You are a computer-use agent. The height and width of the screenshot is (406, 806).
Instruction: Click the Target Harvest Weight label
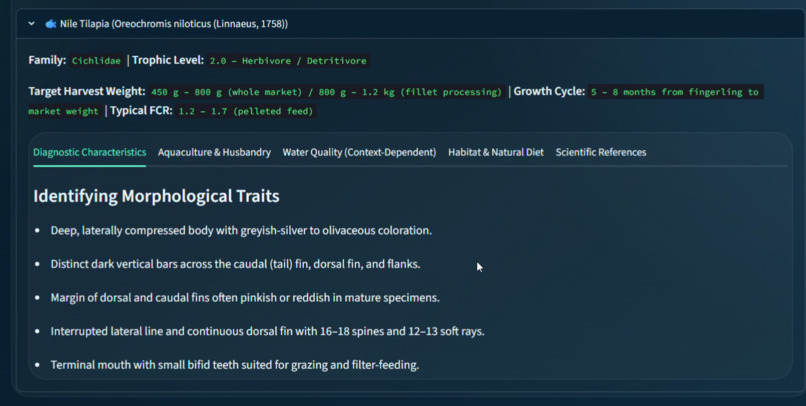(87, 91)
